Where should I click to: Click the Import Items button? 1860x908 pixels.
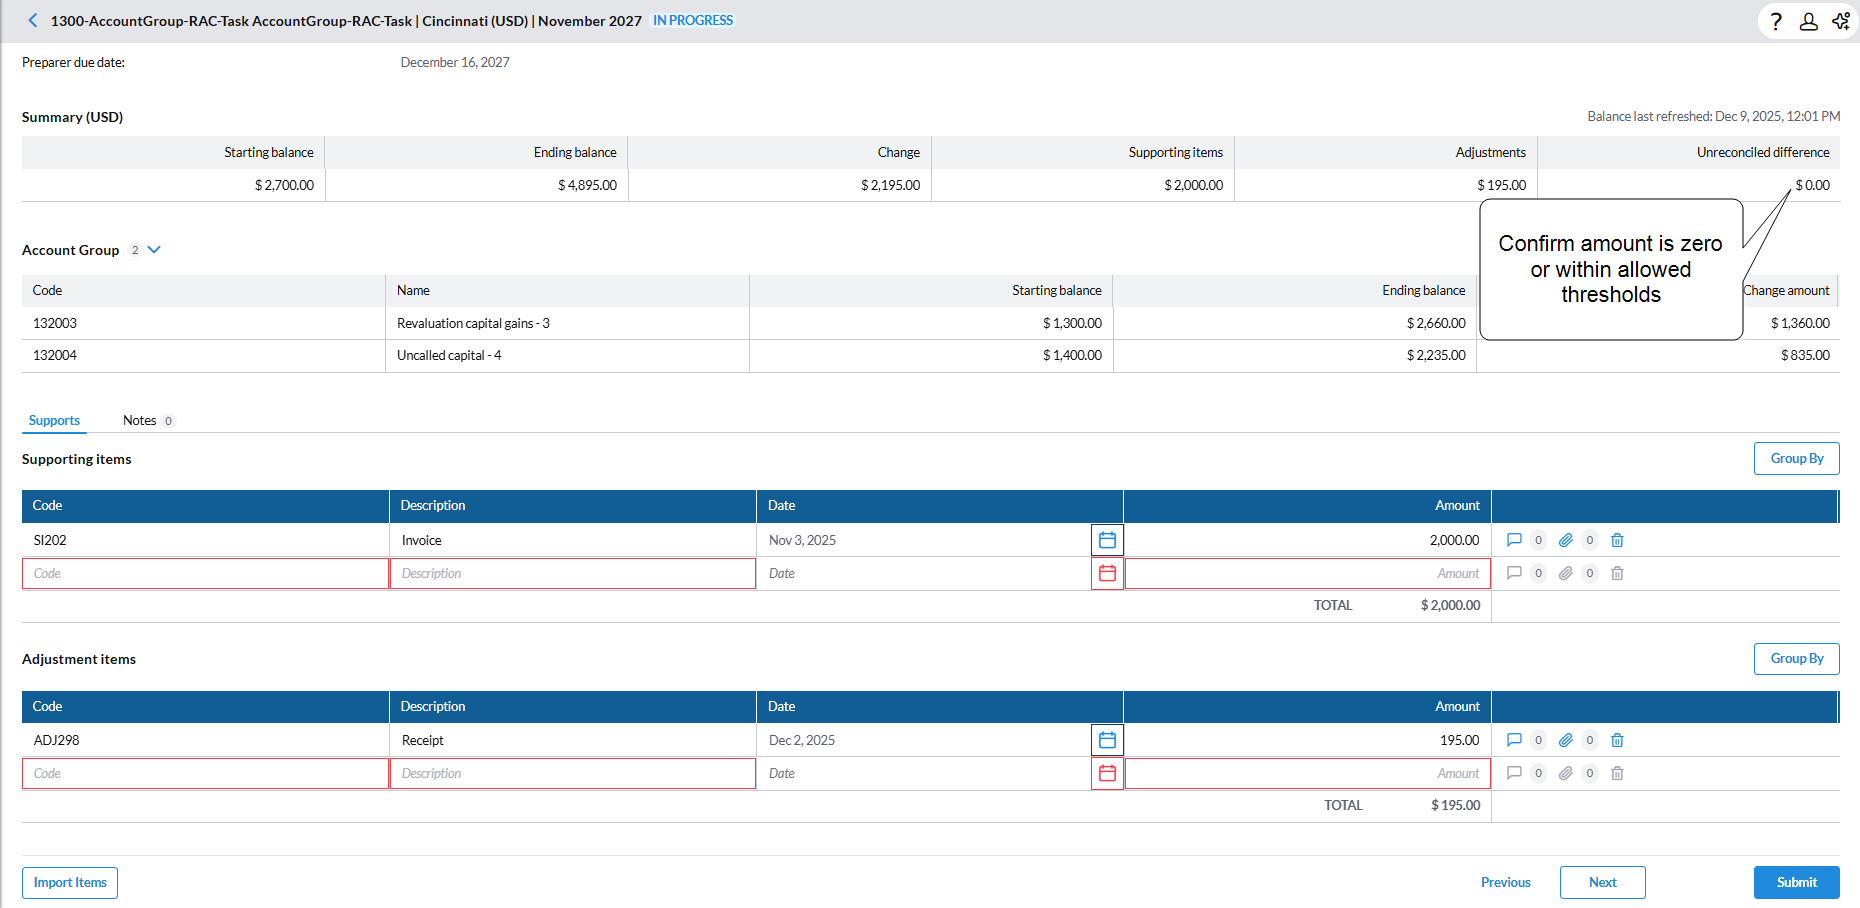click(x=70, y=882)
